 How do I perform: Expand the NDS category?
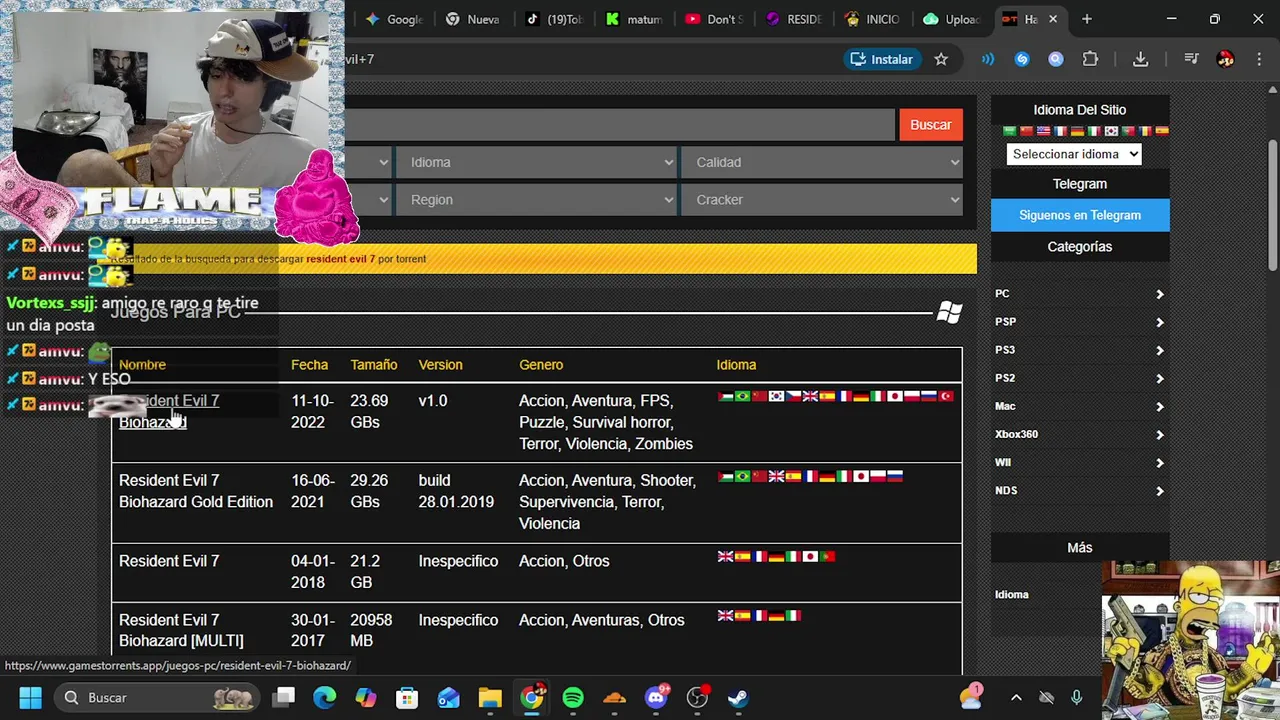[1080, 490]
